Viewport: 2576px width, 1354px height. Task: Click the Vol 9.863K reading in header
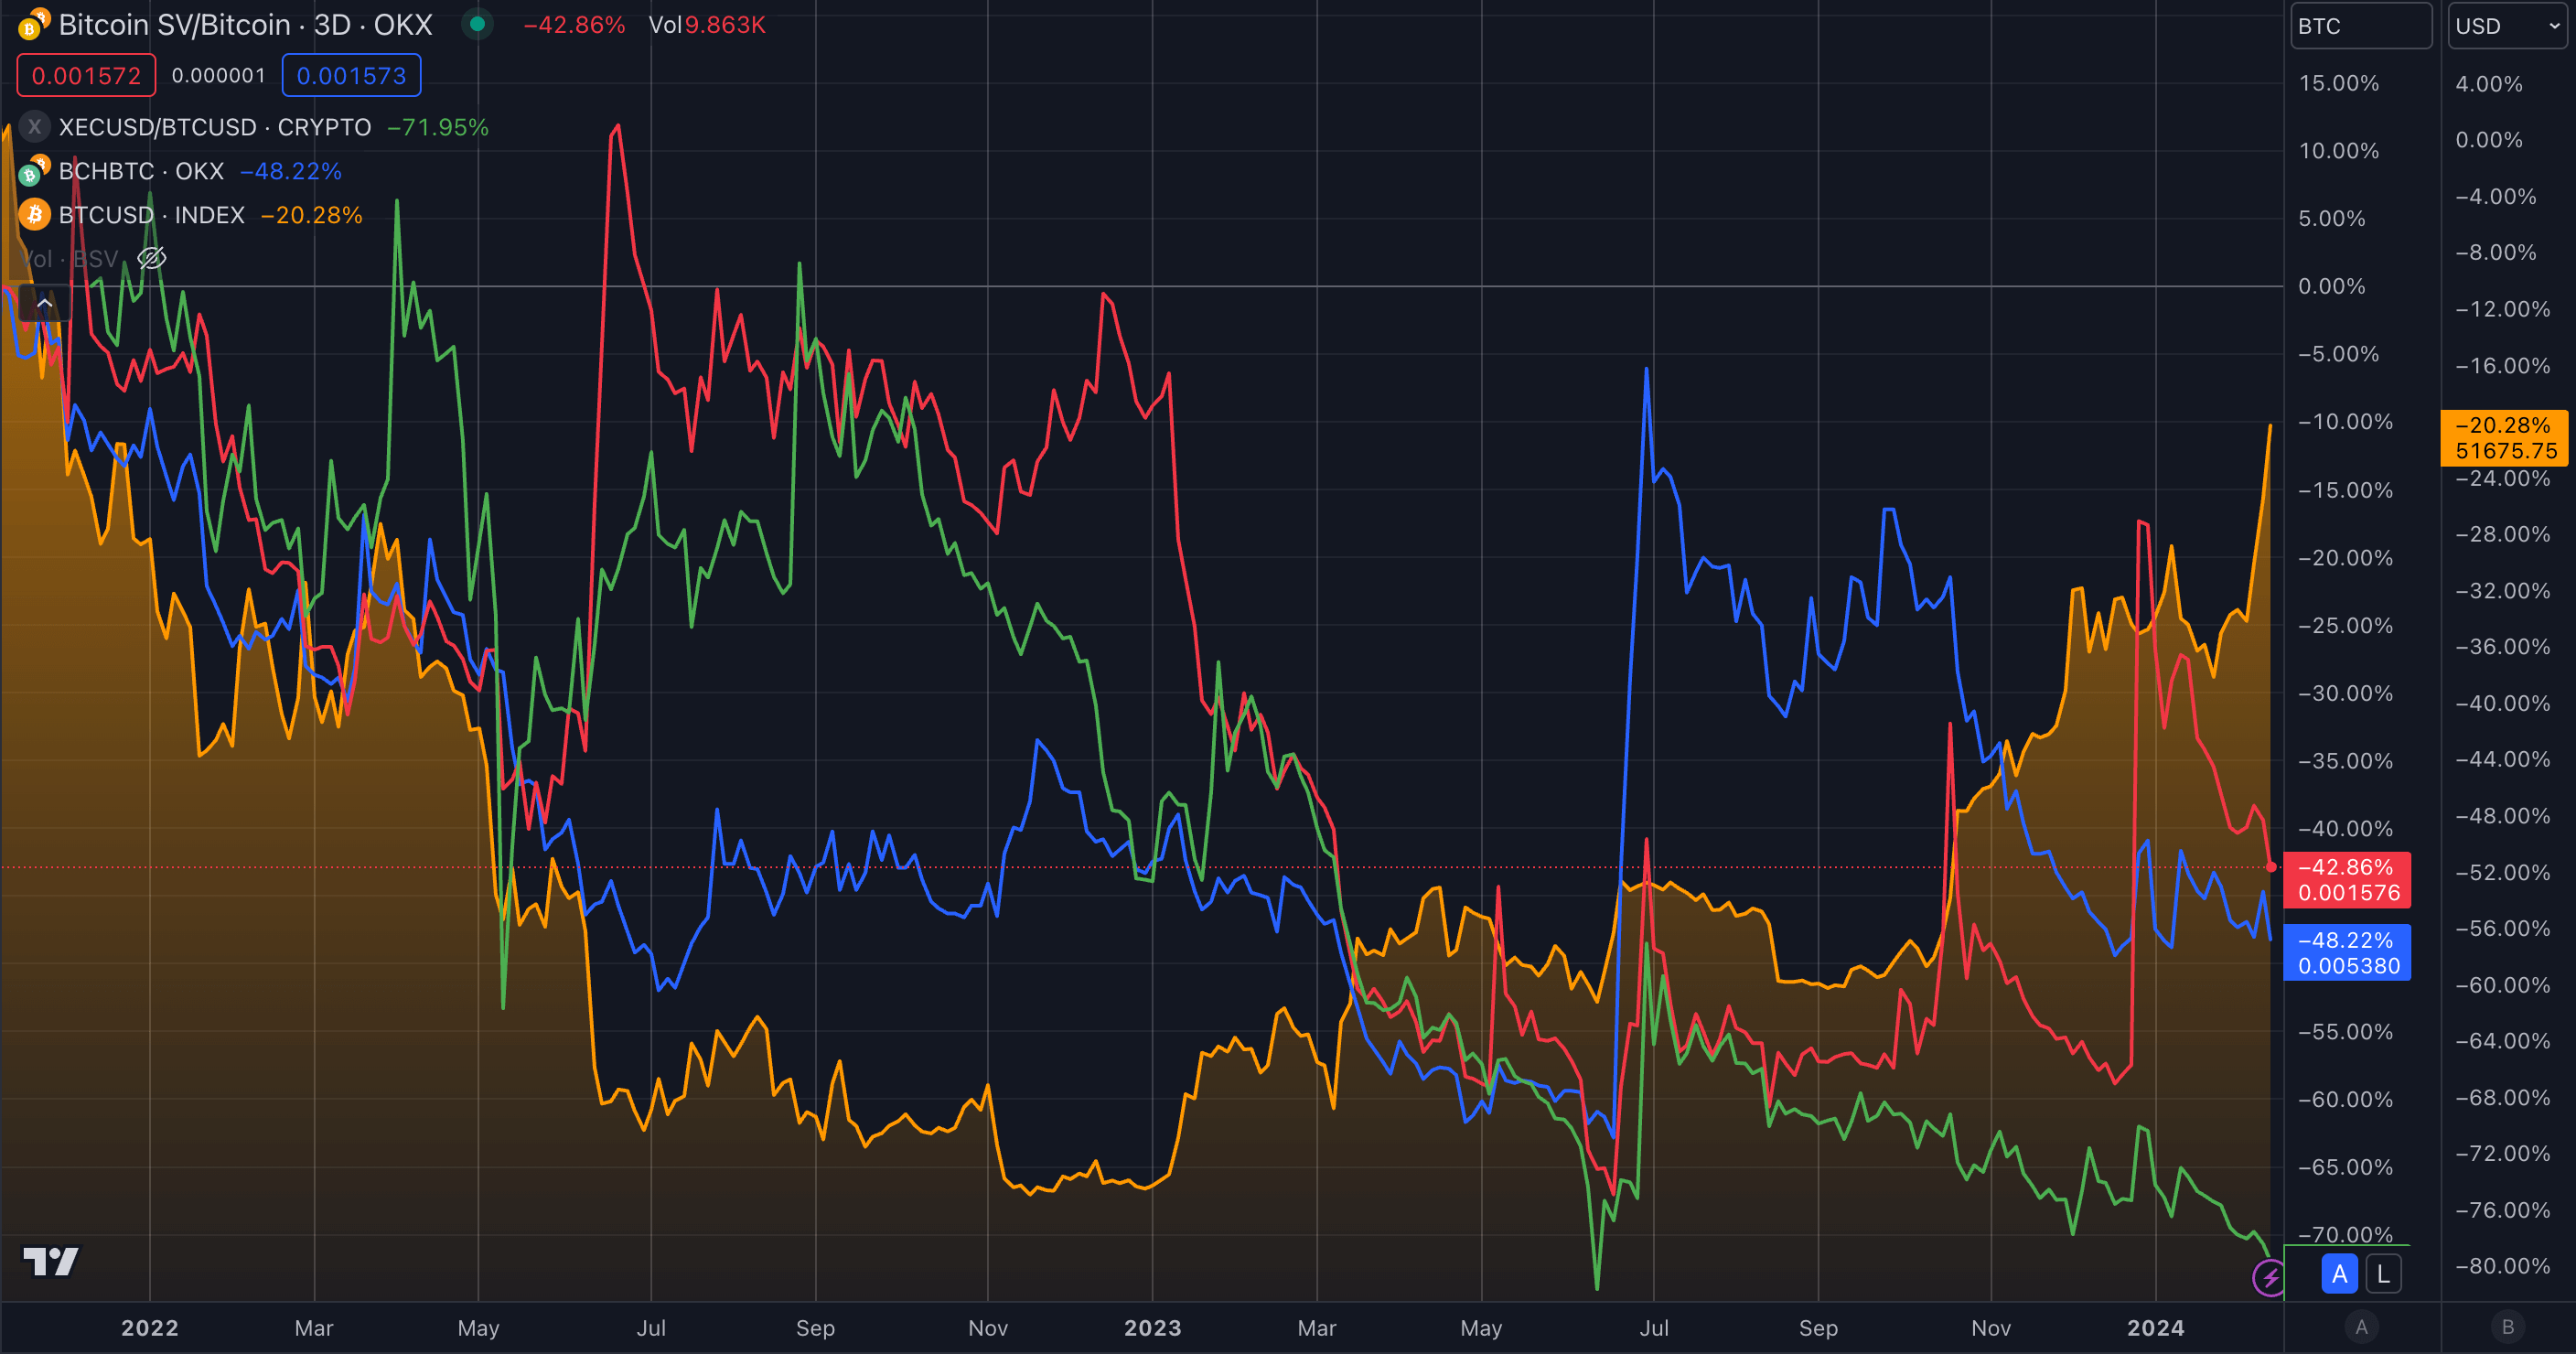(x=707, y=25)
